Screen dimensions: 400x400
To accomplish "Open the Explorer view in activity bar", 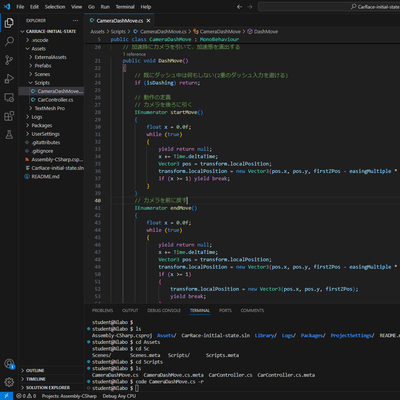I will tap(9, 23).
